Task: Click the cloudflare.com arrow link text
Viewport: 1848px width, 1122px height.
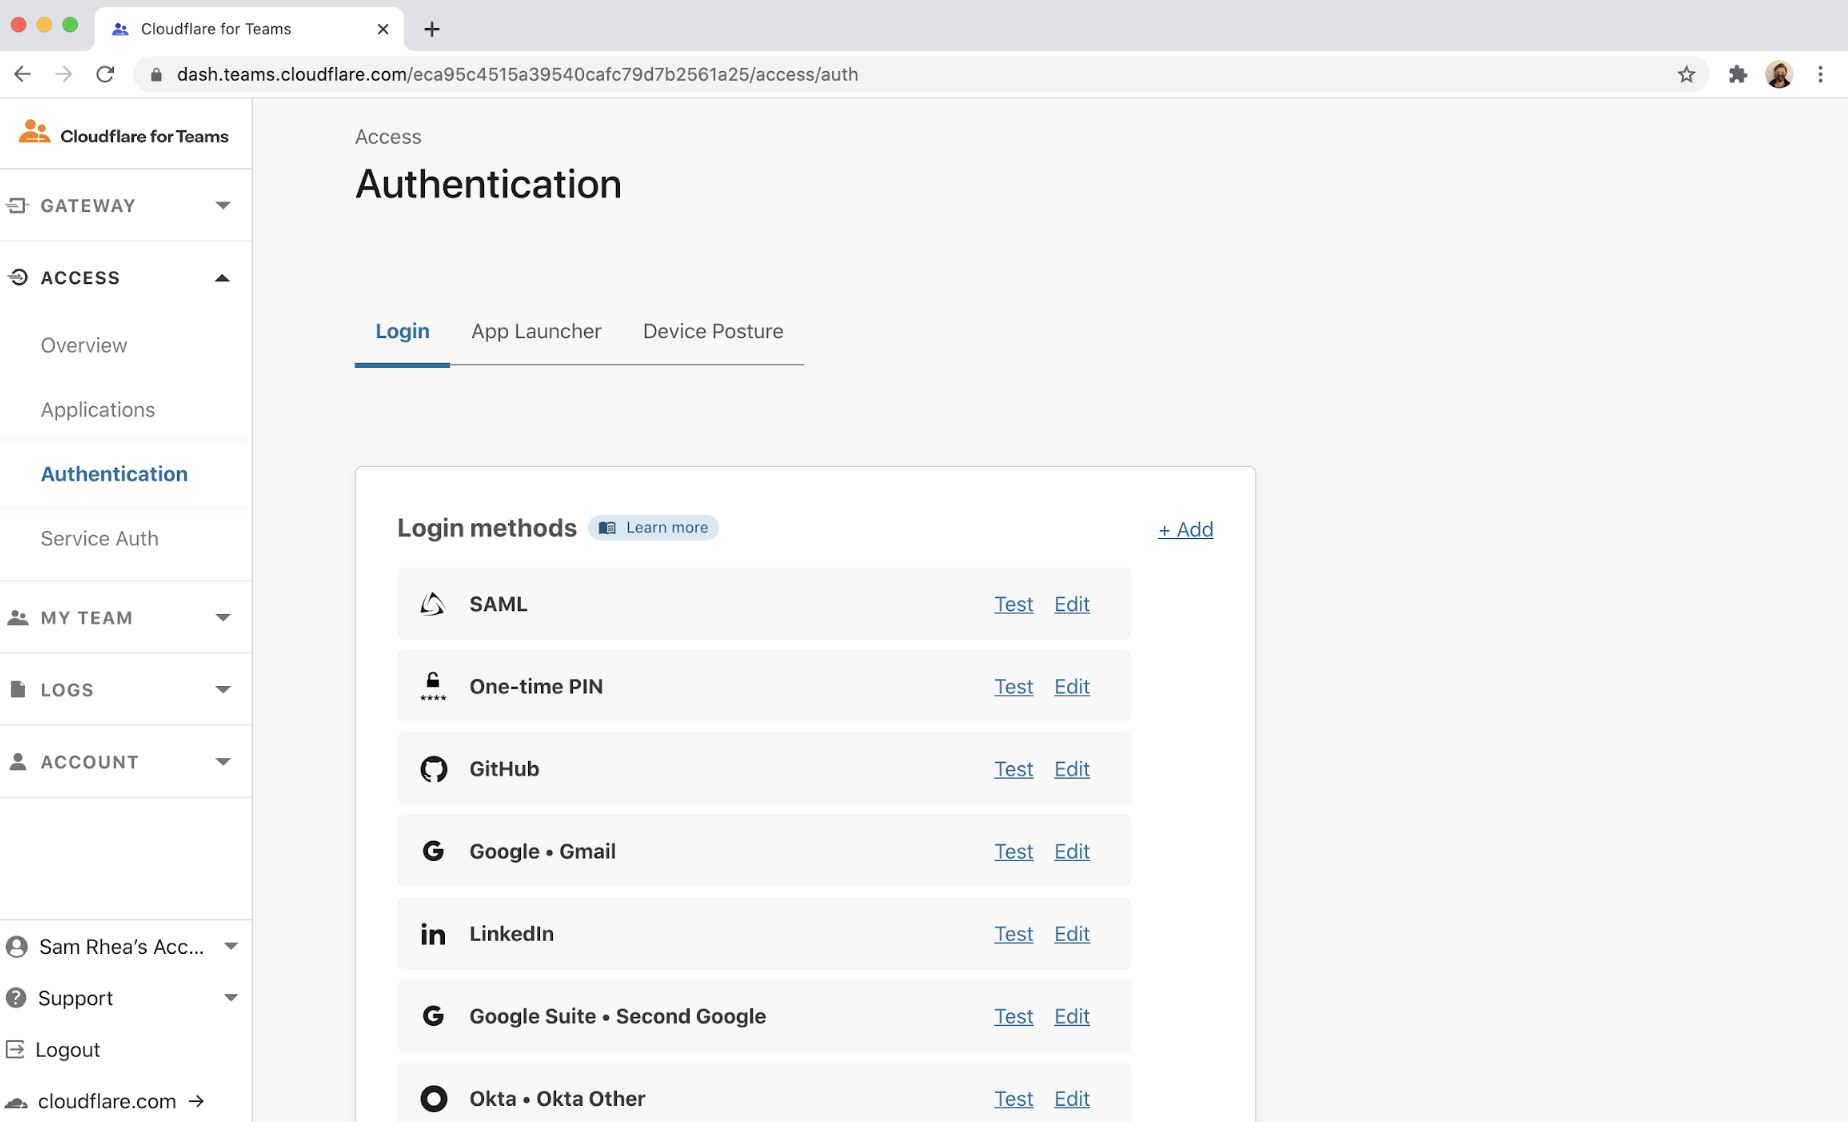Action: (121, 1101)
